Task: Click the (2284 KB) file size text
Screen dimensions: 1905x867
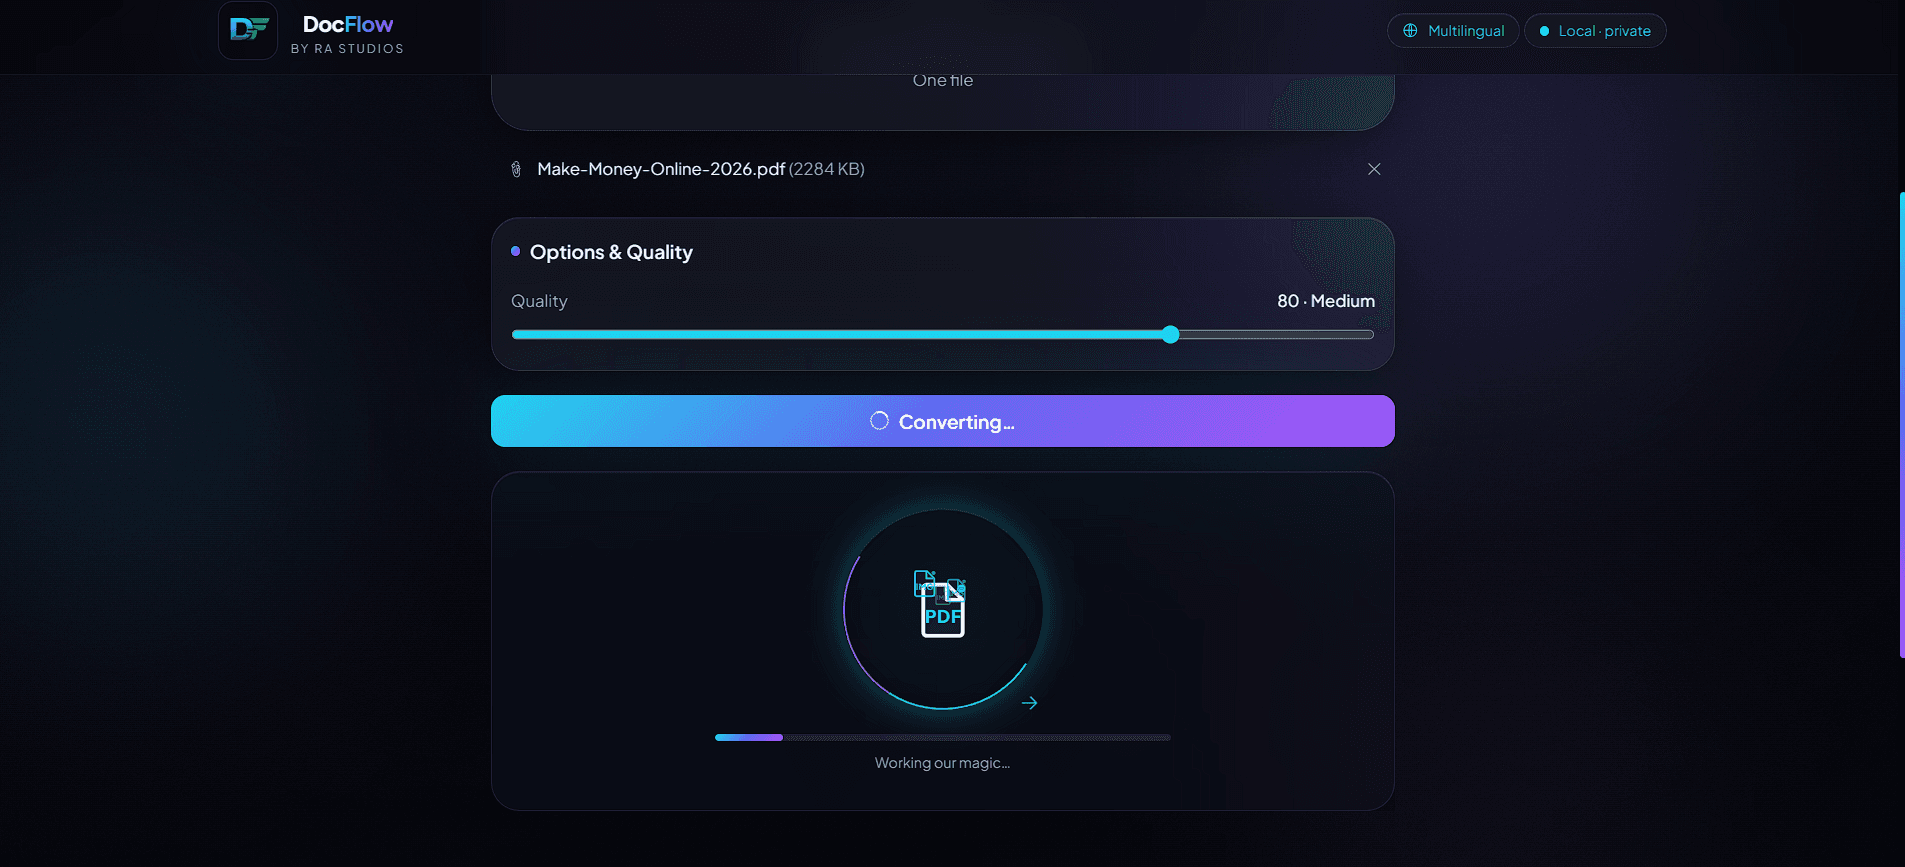Action: [x=827, y=169]
